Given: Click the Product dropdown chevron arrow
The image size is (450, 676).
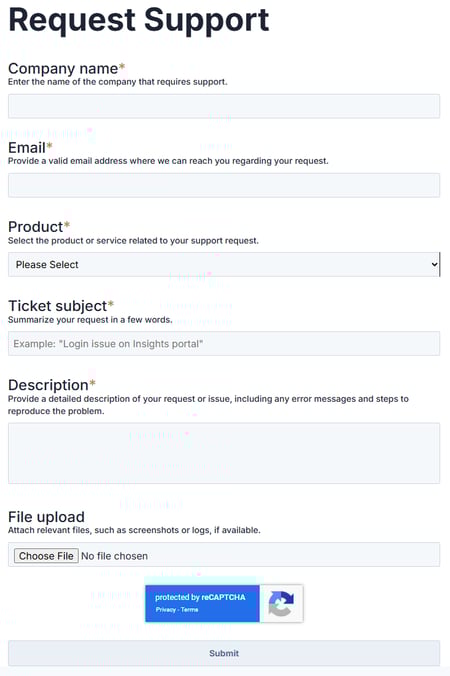Looking at the screenshot, I should [434, 264].
